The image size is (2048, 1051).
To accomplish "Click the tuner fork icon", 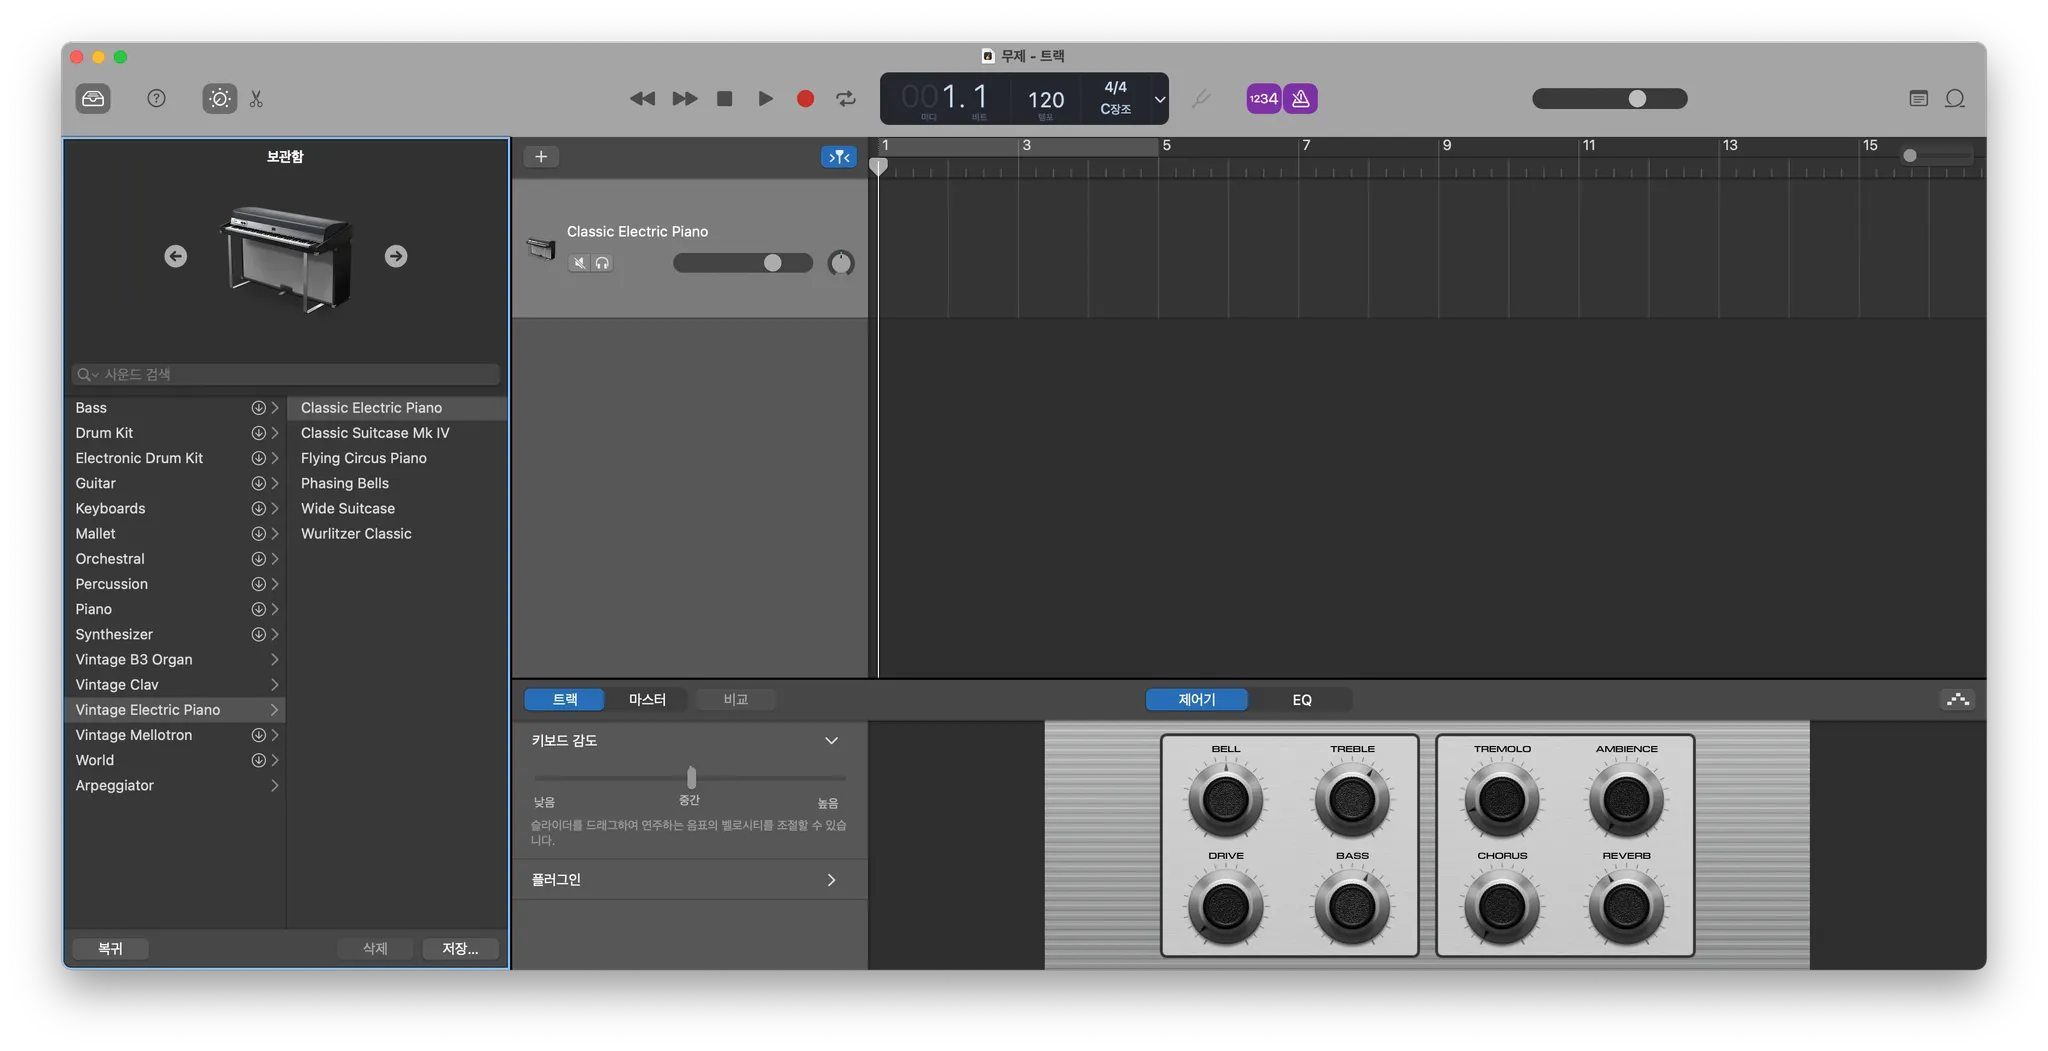I will pos(1201,98).
